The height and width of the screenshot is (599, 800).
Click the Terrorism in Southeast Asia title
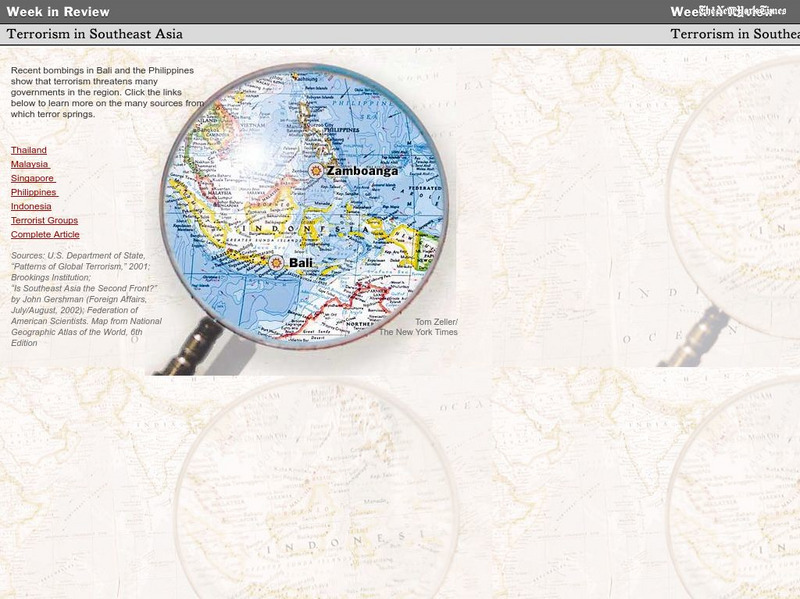(94, 34)
